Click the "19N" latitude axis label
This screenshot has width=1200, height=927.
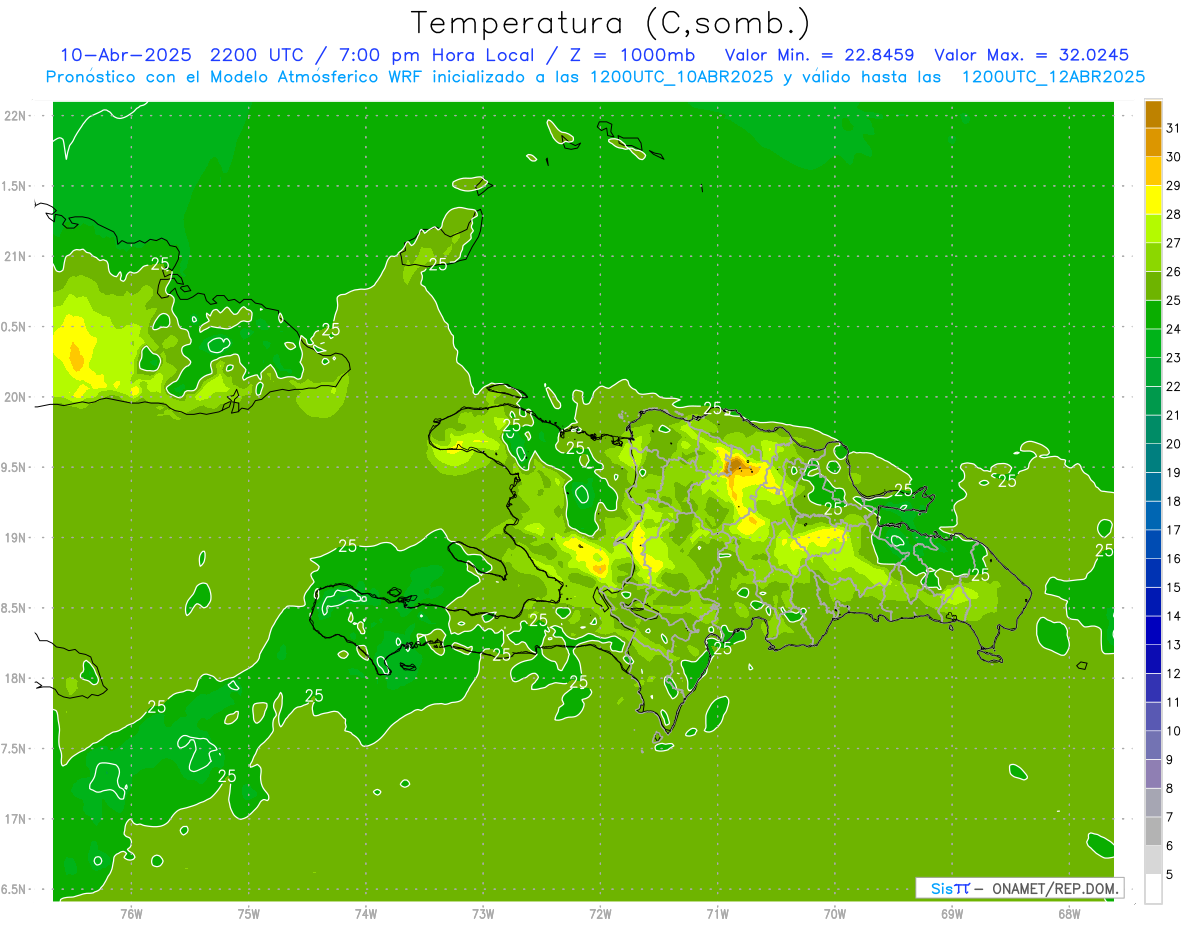click(16, 537)
